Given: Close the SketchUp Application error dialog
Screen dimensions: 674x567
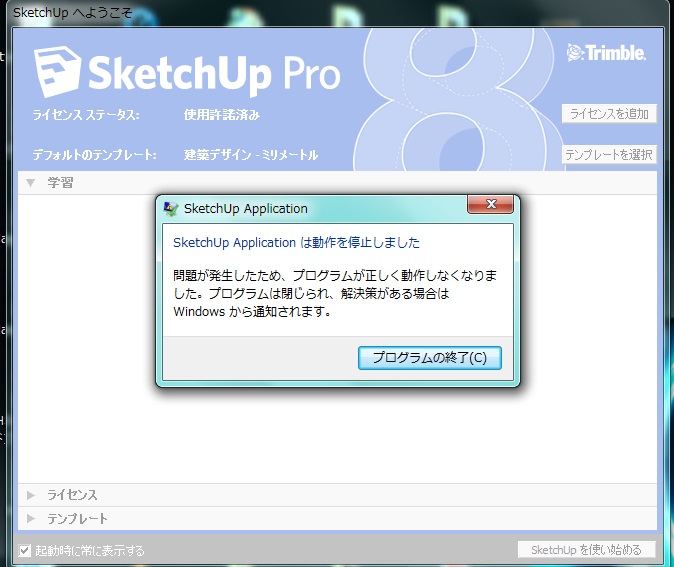Looking at the screenshot, I should point(490,204).
